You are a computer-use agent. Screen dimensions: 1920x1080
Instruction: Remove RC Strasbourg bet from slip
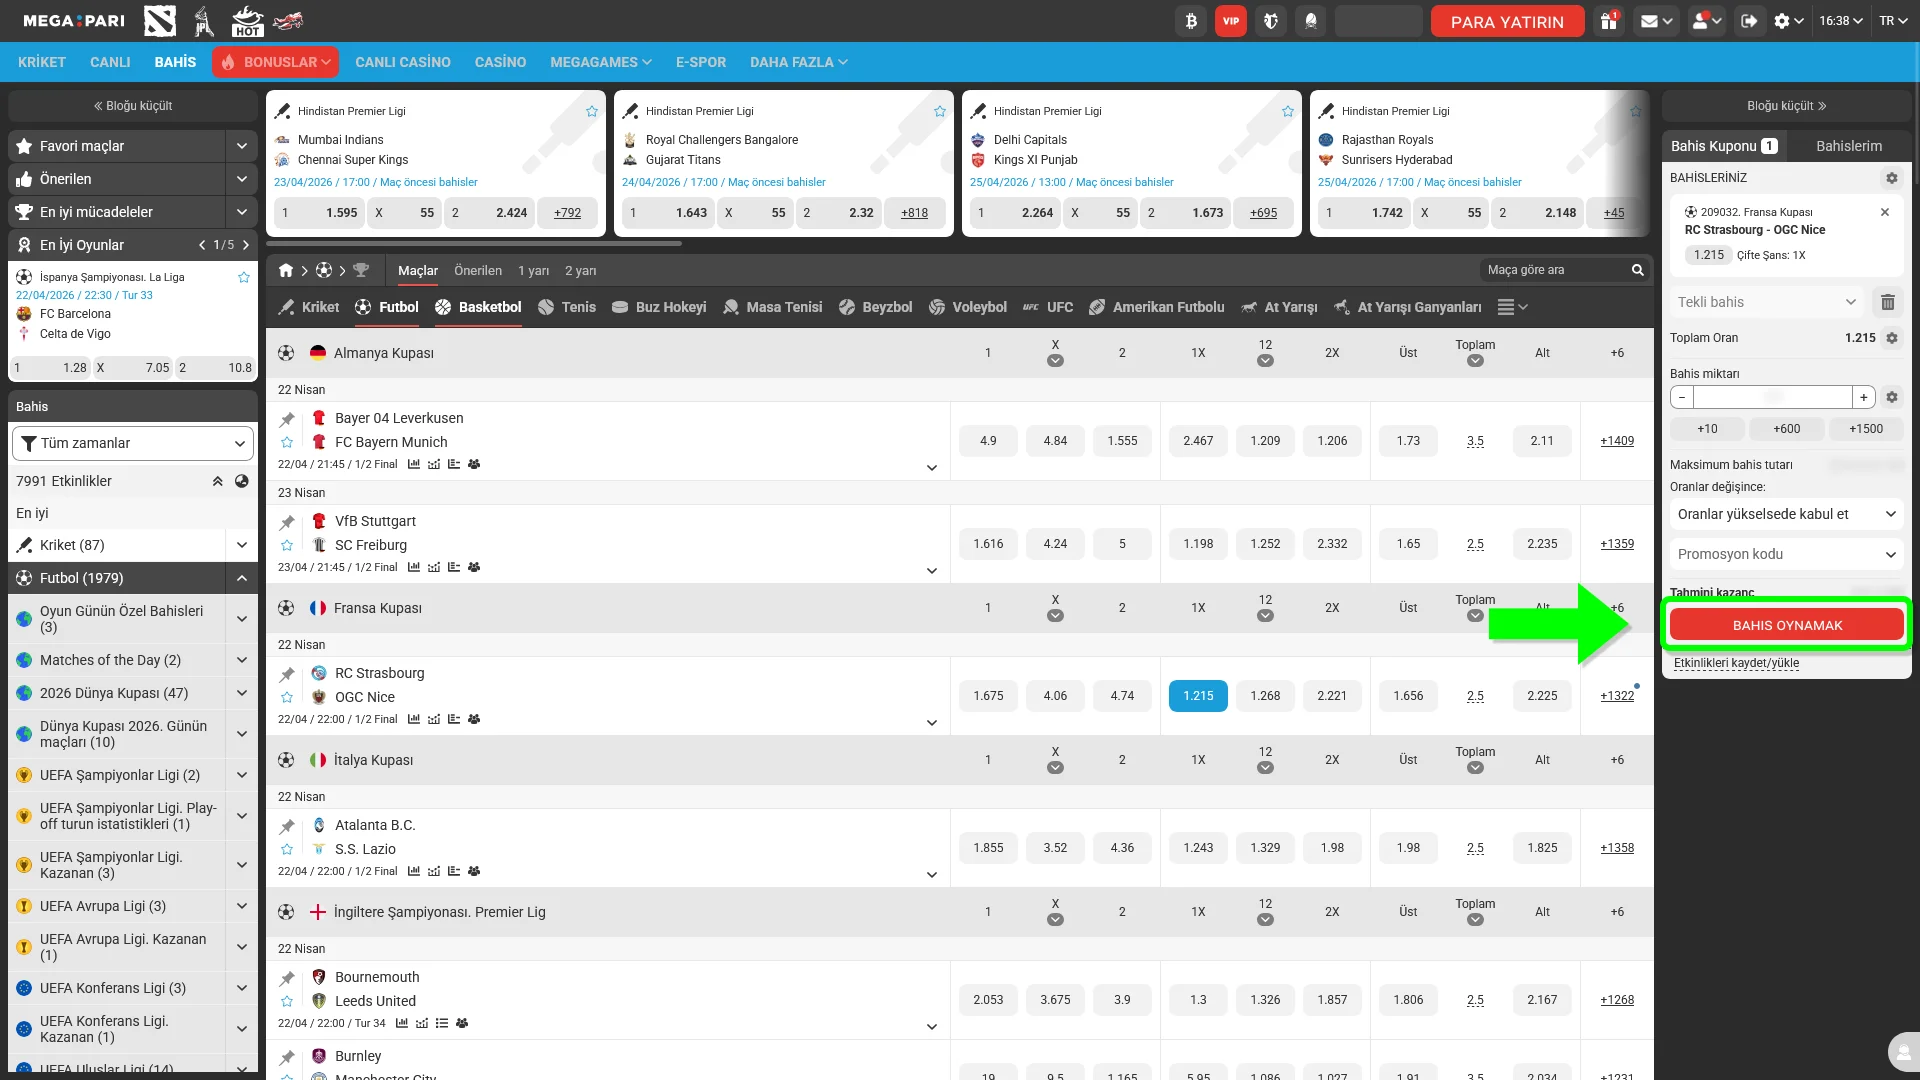1885,212
